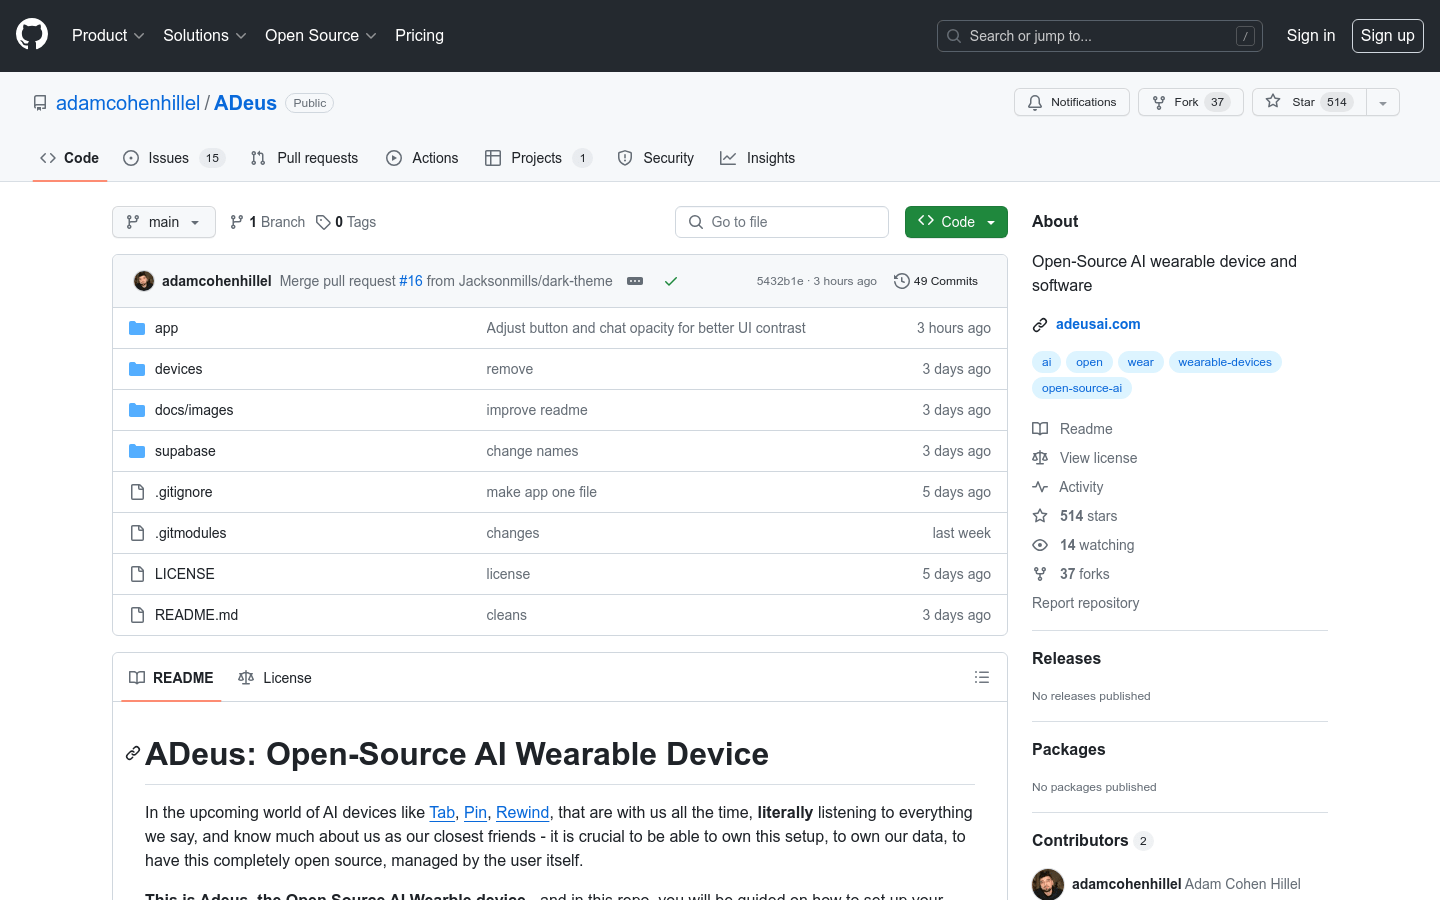Image resolution: width=1440 pixels, height=900 pixels.
Task: Open the Activity link
Action: tap(1068, 487)
